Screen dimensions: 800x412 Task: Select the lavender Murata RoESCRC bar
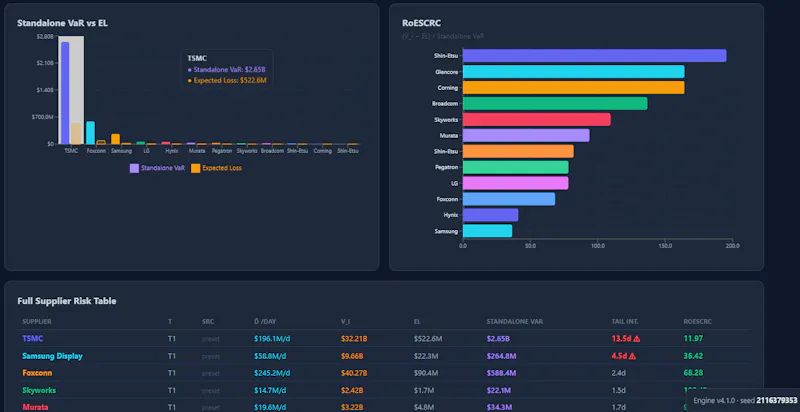[x=526, y=135]
